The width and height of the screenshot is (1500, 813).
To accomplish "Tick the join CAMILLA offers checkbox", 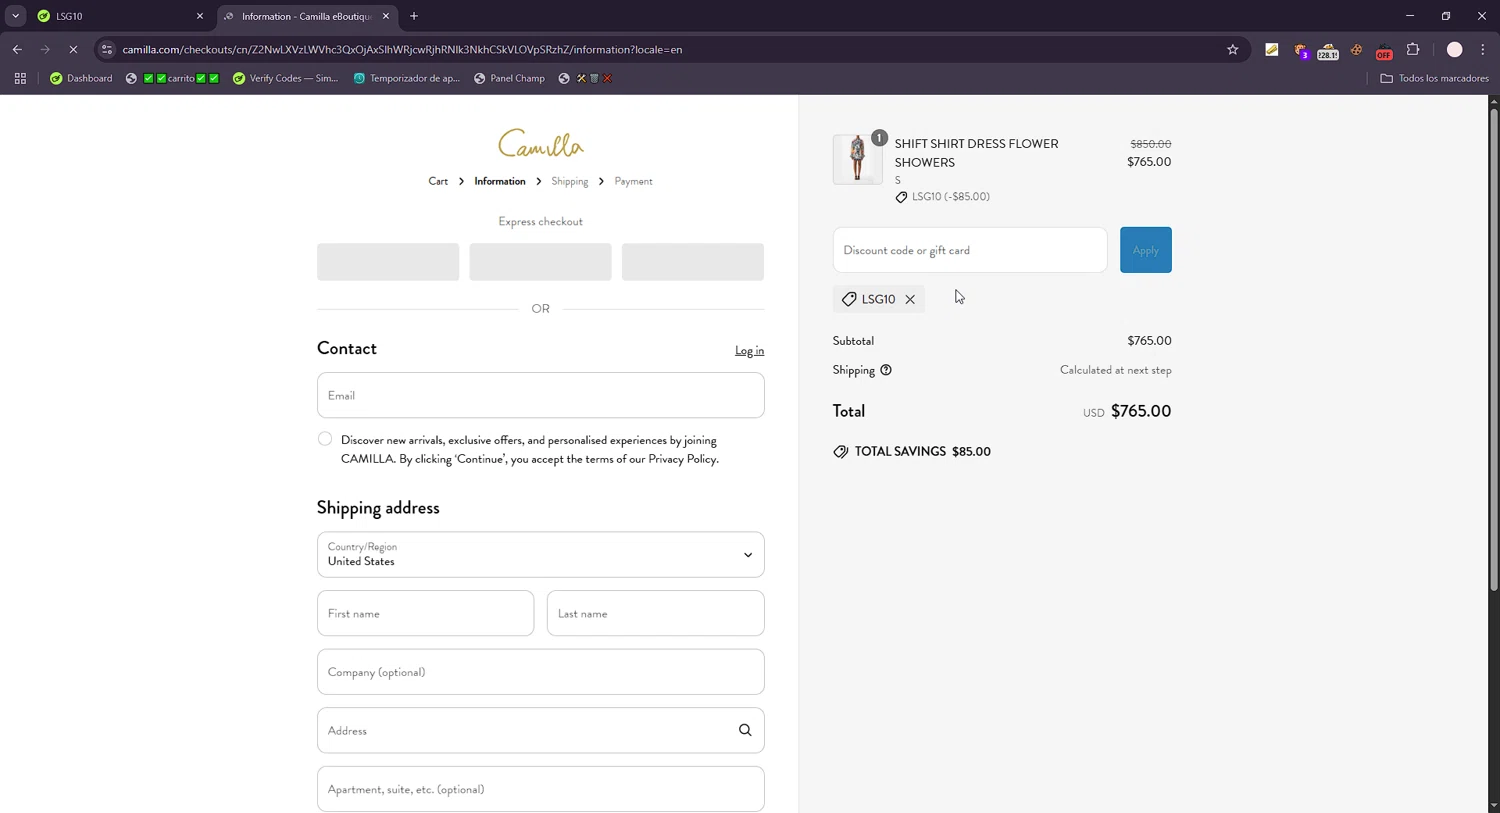I will click(x=325, y=439).
